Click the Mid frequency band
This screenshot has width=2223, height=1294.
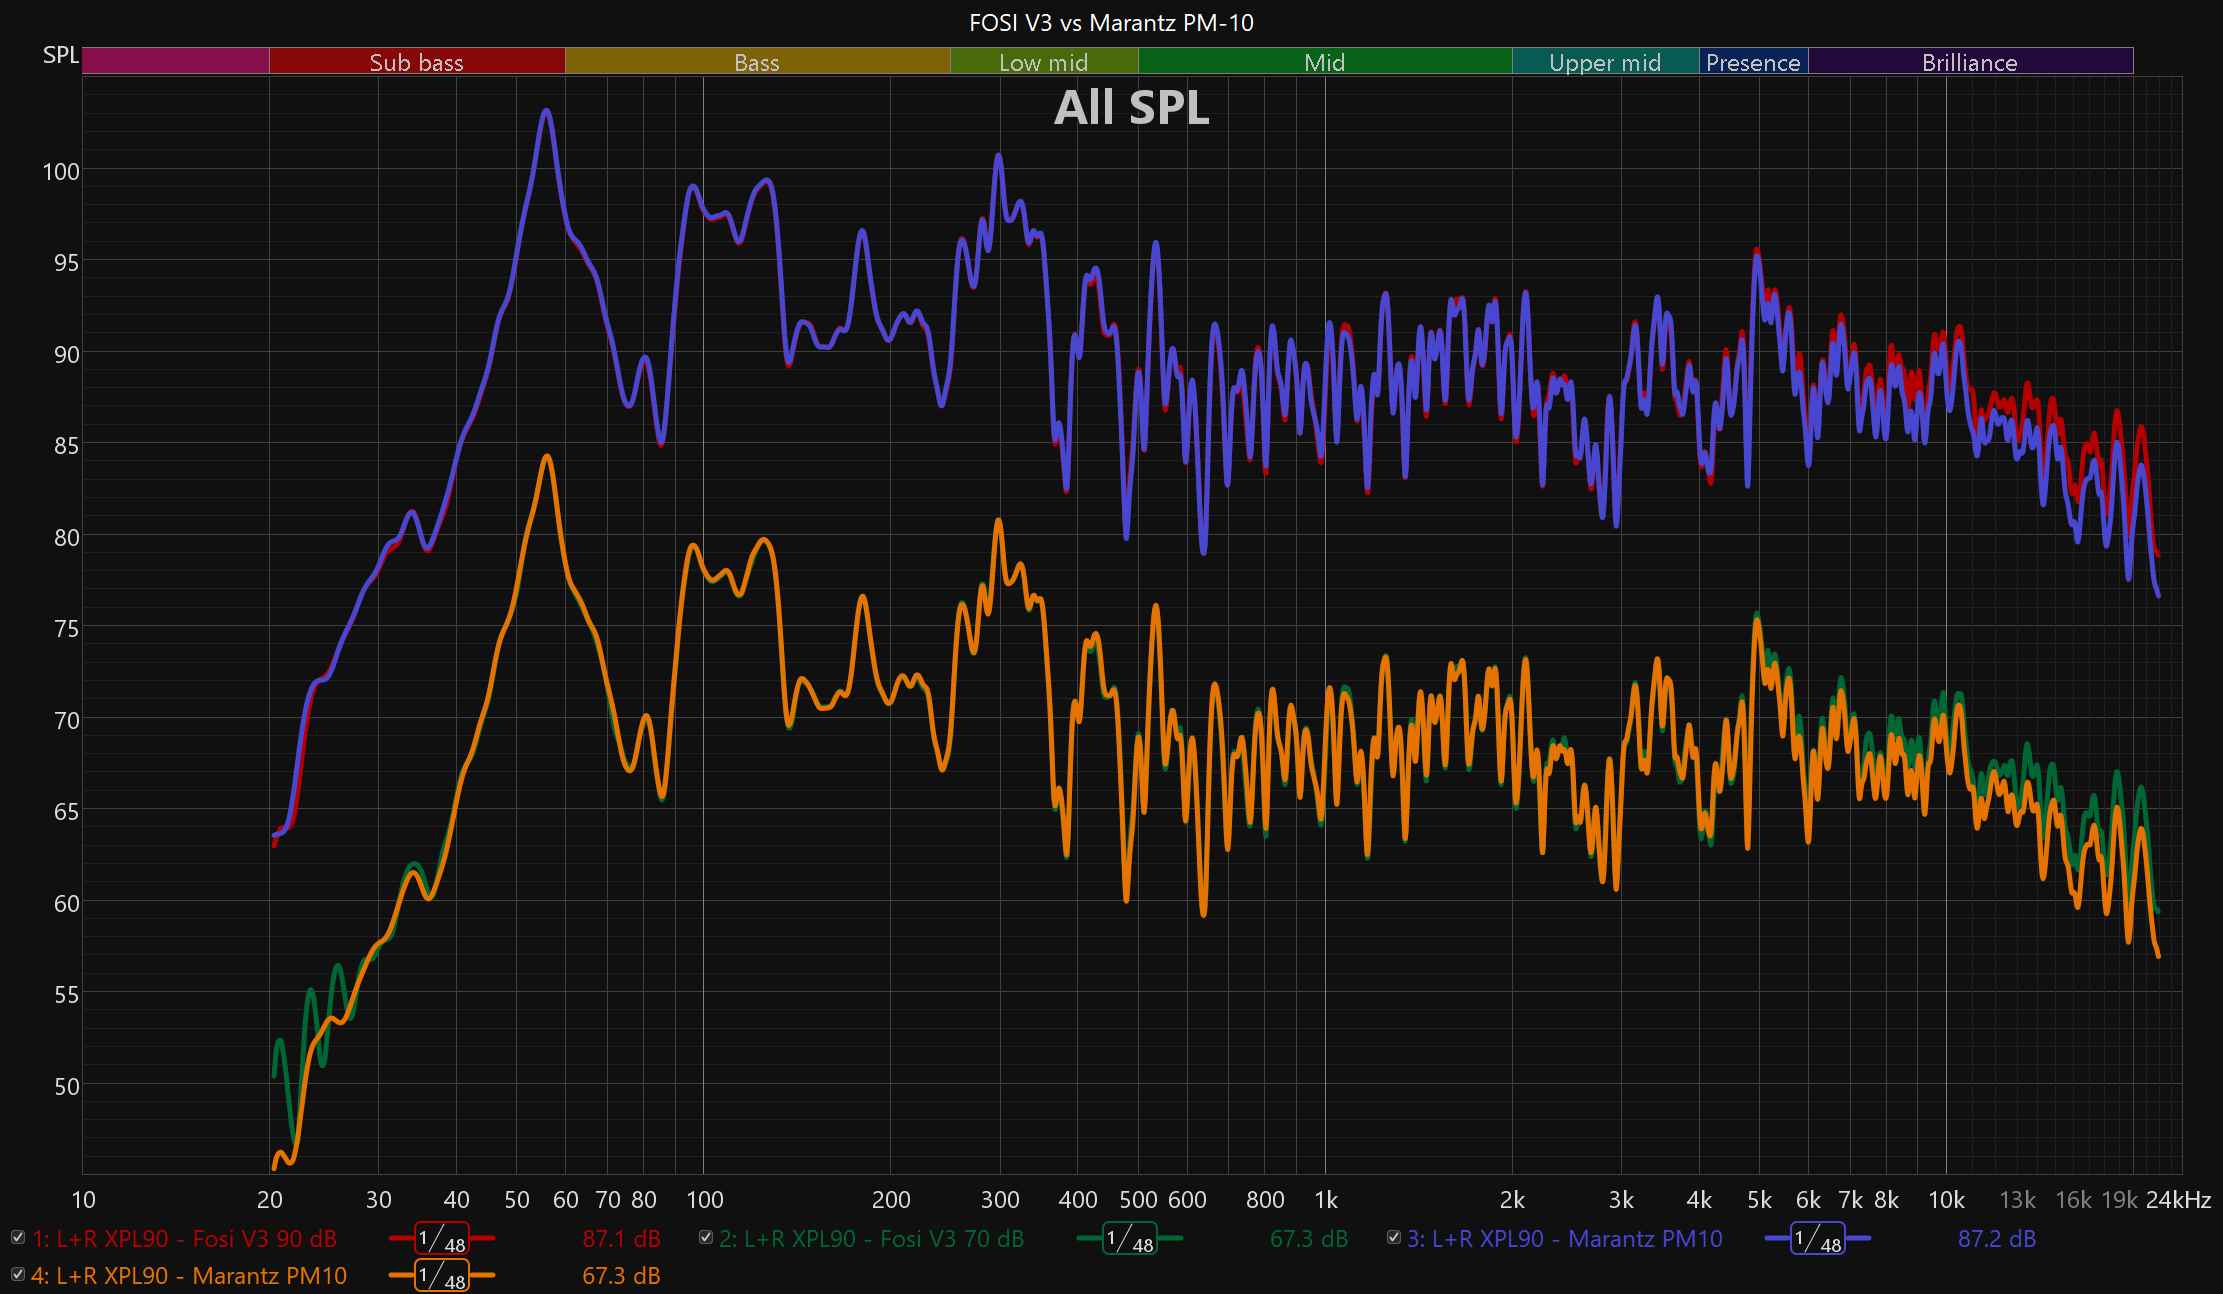pos(1325,61)
